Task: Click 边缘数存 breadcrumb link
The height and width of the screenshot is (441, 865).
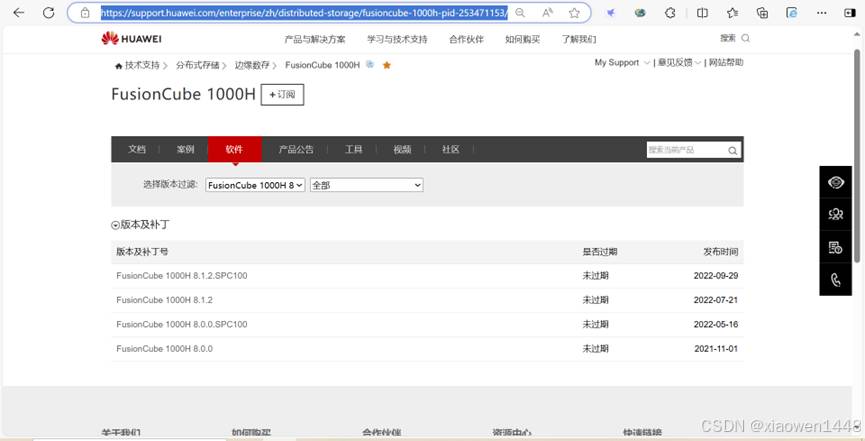Action: click(x=252, y=65)
